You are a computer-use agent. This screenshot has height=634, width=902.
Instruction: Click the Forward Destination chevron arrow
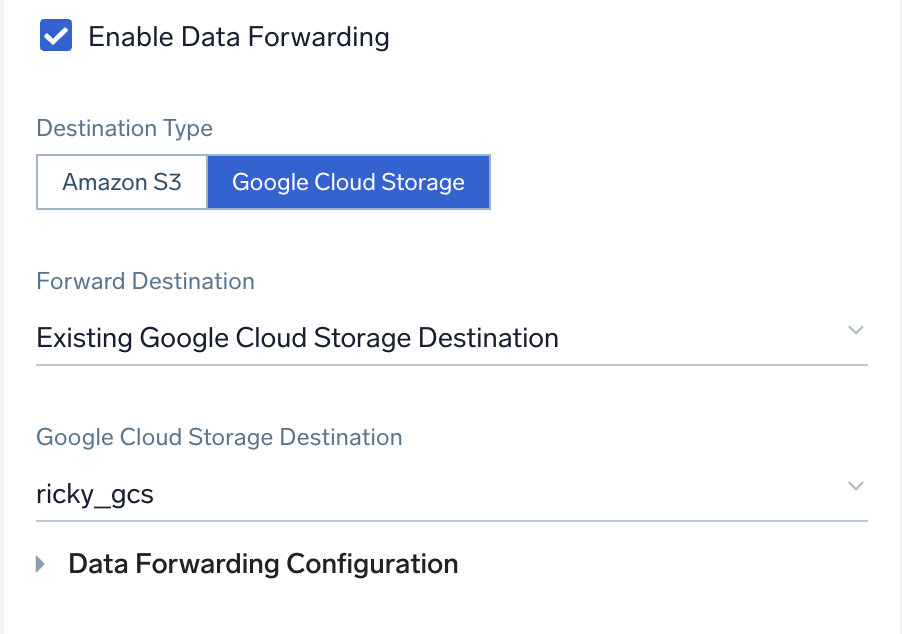pyautogui.click(x=855, y=330)
